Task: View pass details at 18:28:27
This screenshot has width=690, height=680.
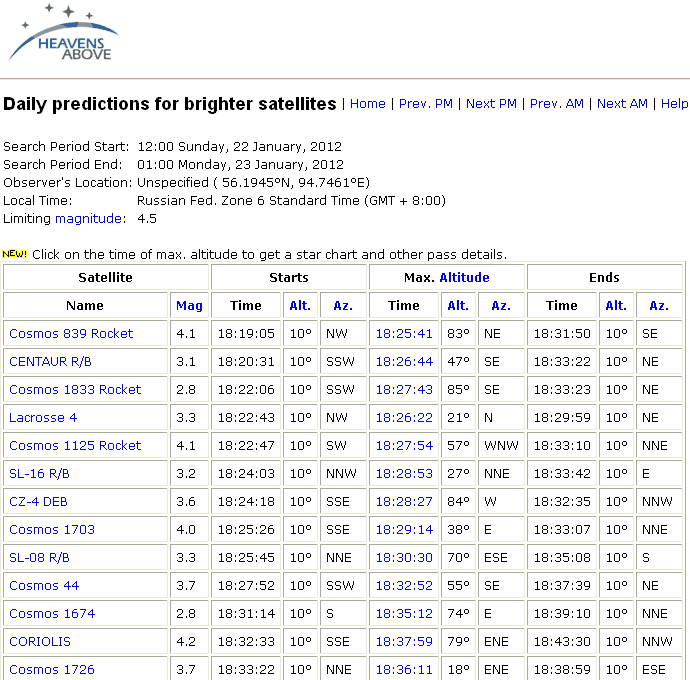Action: pyautogui.click(x=404, y=502)
